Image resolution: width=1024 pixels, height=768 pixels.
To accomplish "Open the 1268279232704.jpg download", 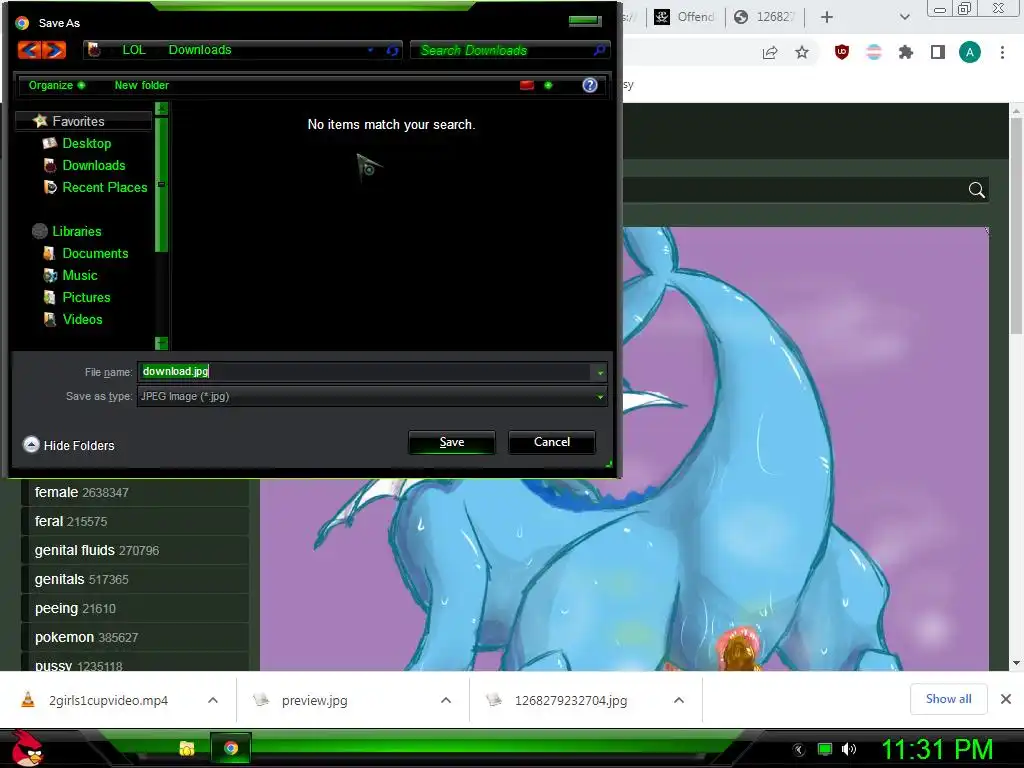I will (570, 701).
